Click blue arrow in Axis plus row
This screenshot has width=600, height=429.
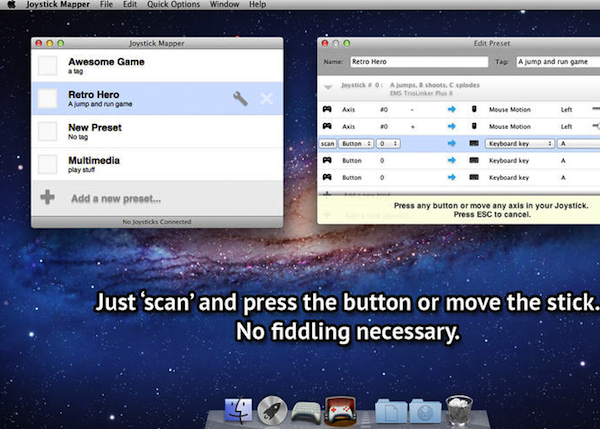tap(452, 126)
